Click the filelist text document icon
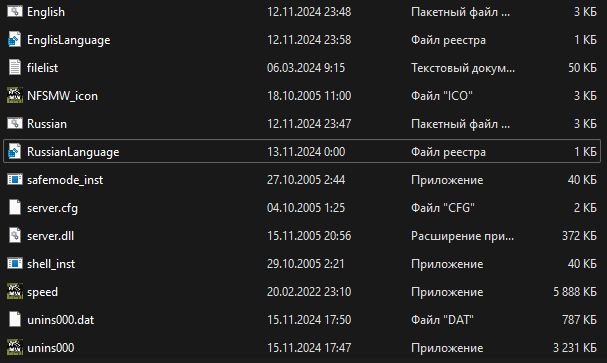 coord(15,67)
